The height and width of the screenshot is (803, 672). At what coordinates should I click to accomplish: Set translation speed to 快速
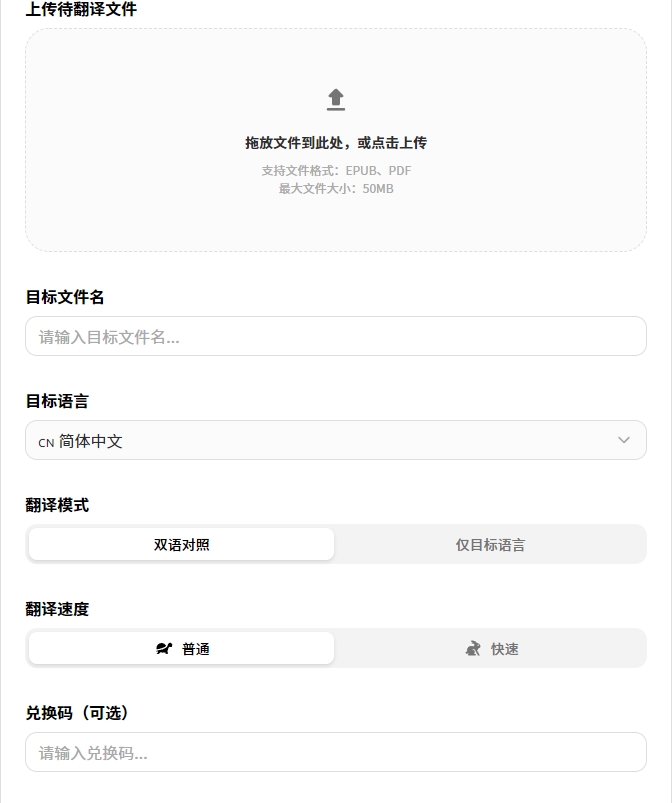coord(504,649)
